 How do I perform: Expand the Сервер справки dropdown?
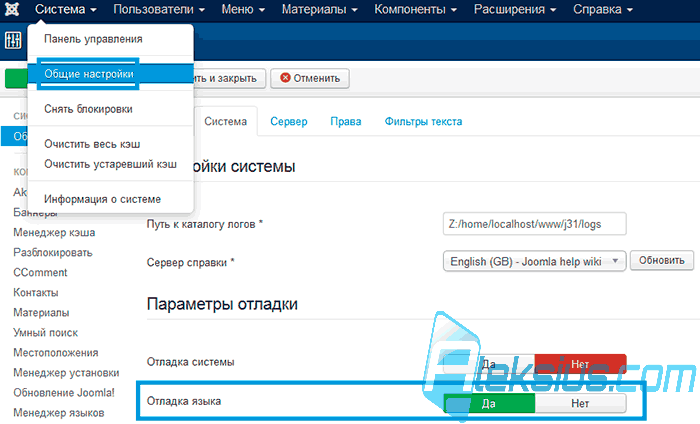534,261
